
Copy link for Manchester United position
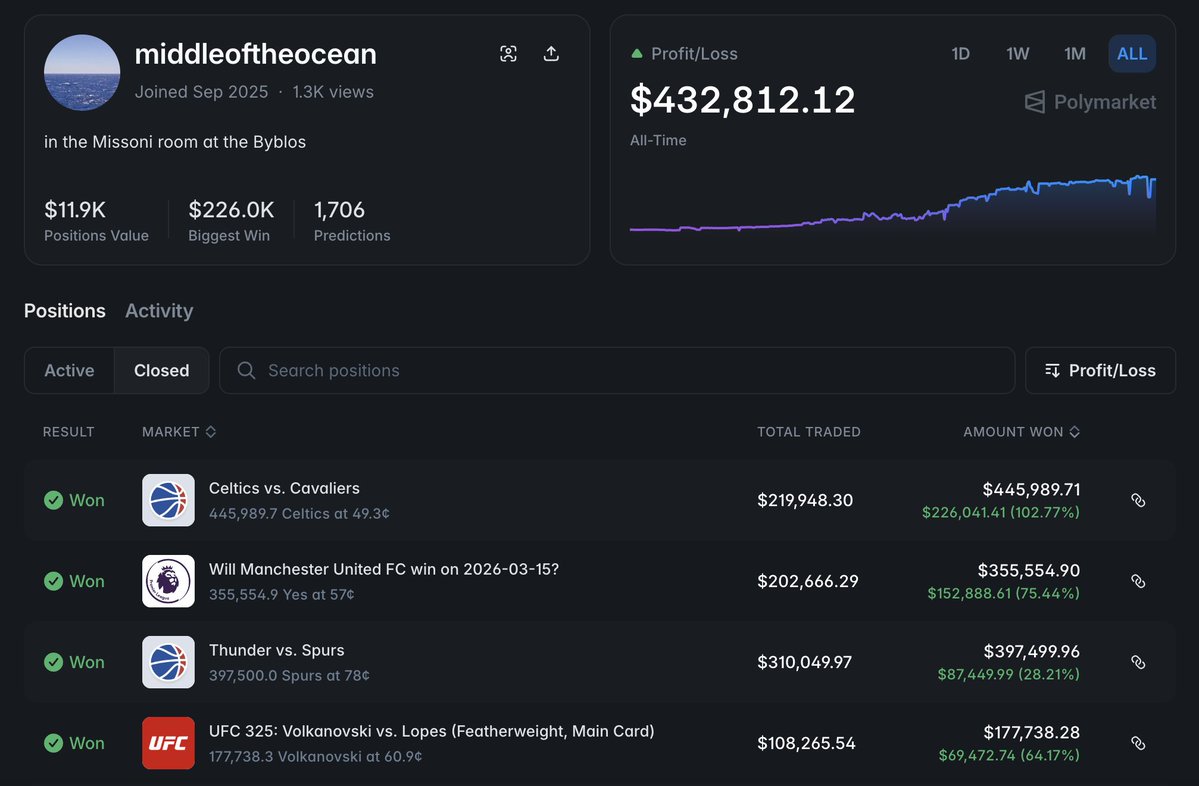coord(1138,581)
